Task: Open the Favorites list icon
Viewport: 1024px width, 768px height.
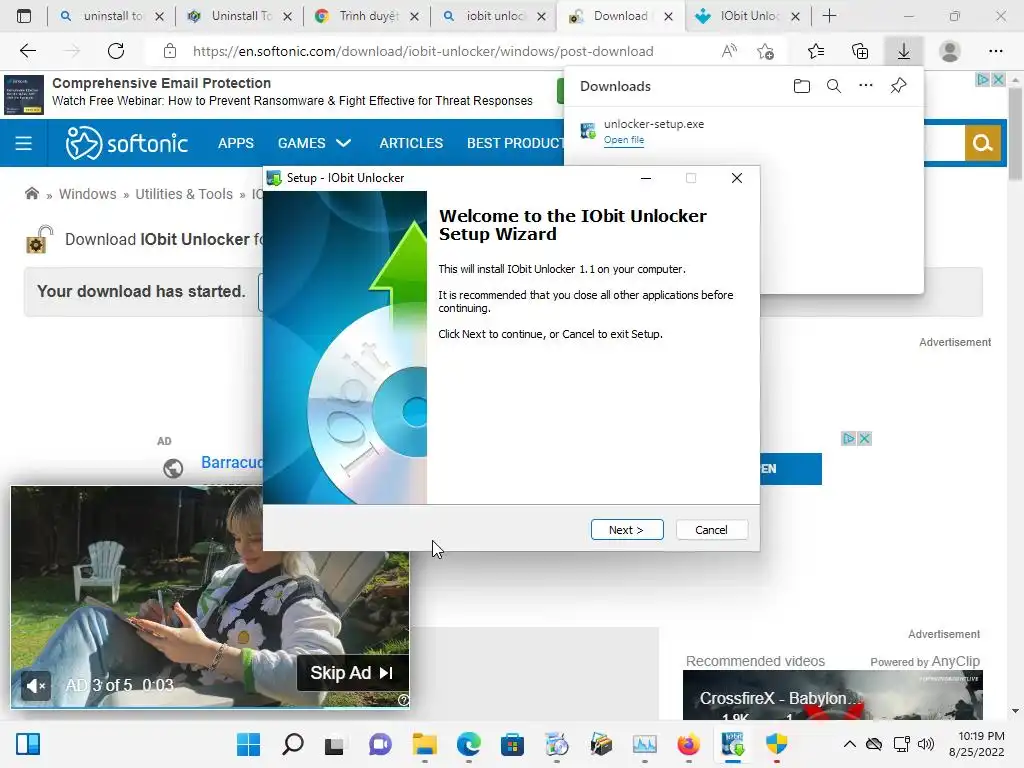Action: click(816, 51)
